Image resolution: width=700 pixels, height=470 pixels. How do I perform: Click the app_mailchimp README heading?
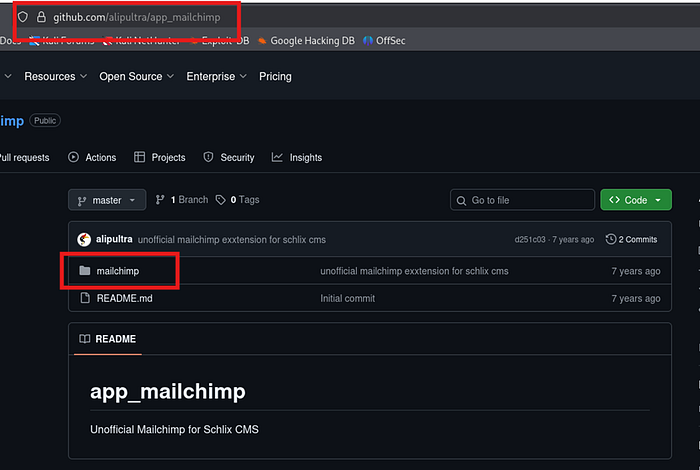pyautogui.click(x=168, y=391)
